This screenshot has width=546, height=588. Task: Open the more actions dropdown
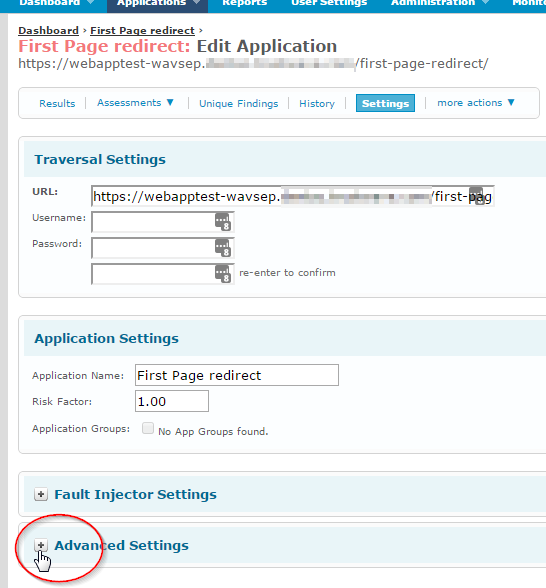[476, 103]
